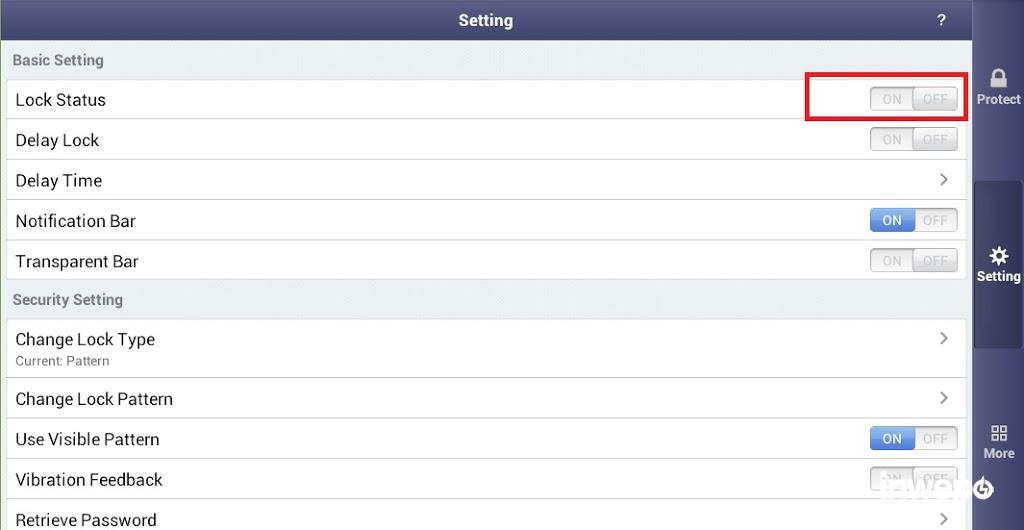Expand Retrieve Password chevron

(943, 518)
